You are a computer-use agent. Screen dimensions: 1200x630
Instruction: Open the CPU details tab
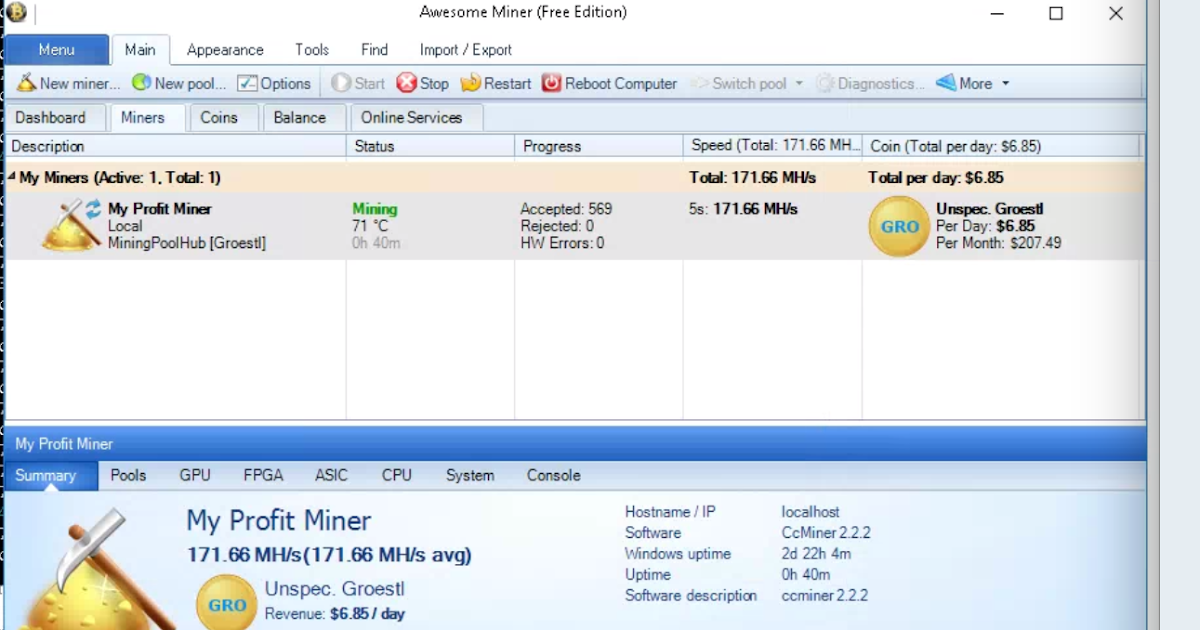coord(397,476)
